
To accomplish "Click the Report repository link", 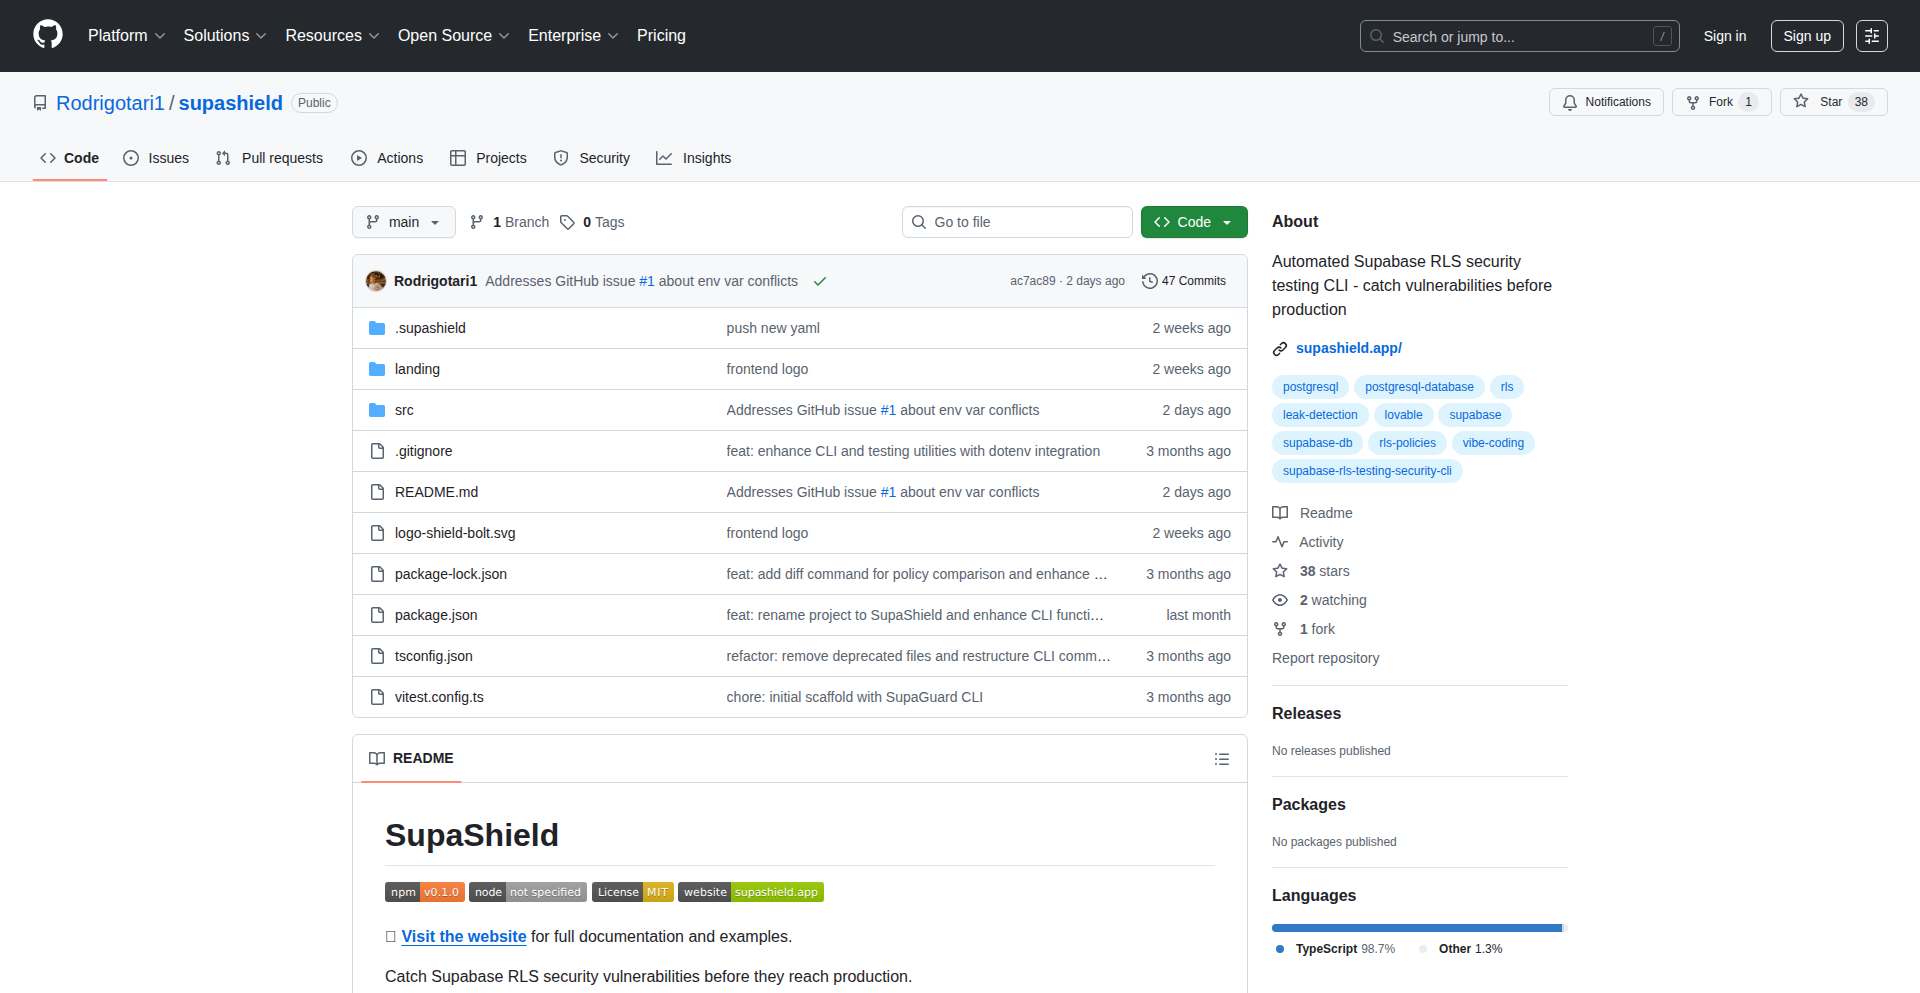I will tap(1325, 658).
